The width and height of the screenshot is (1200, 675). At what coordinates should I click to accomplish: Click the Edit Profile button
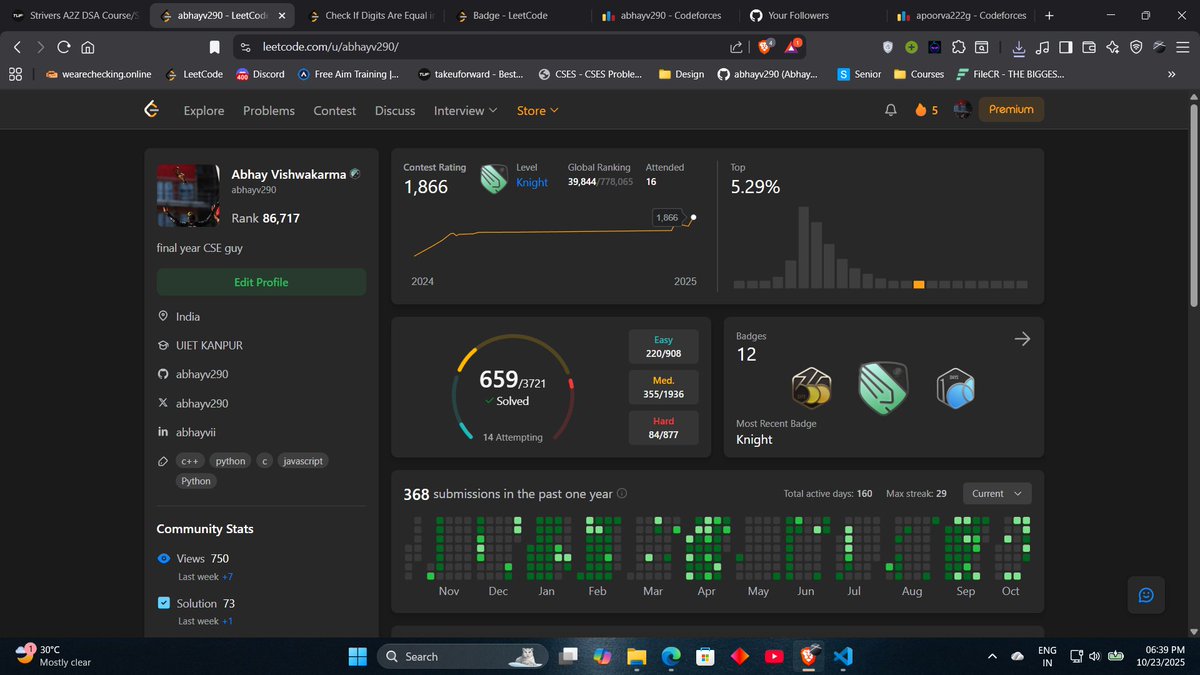click(x=261, y=282)
